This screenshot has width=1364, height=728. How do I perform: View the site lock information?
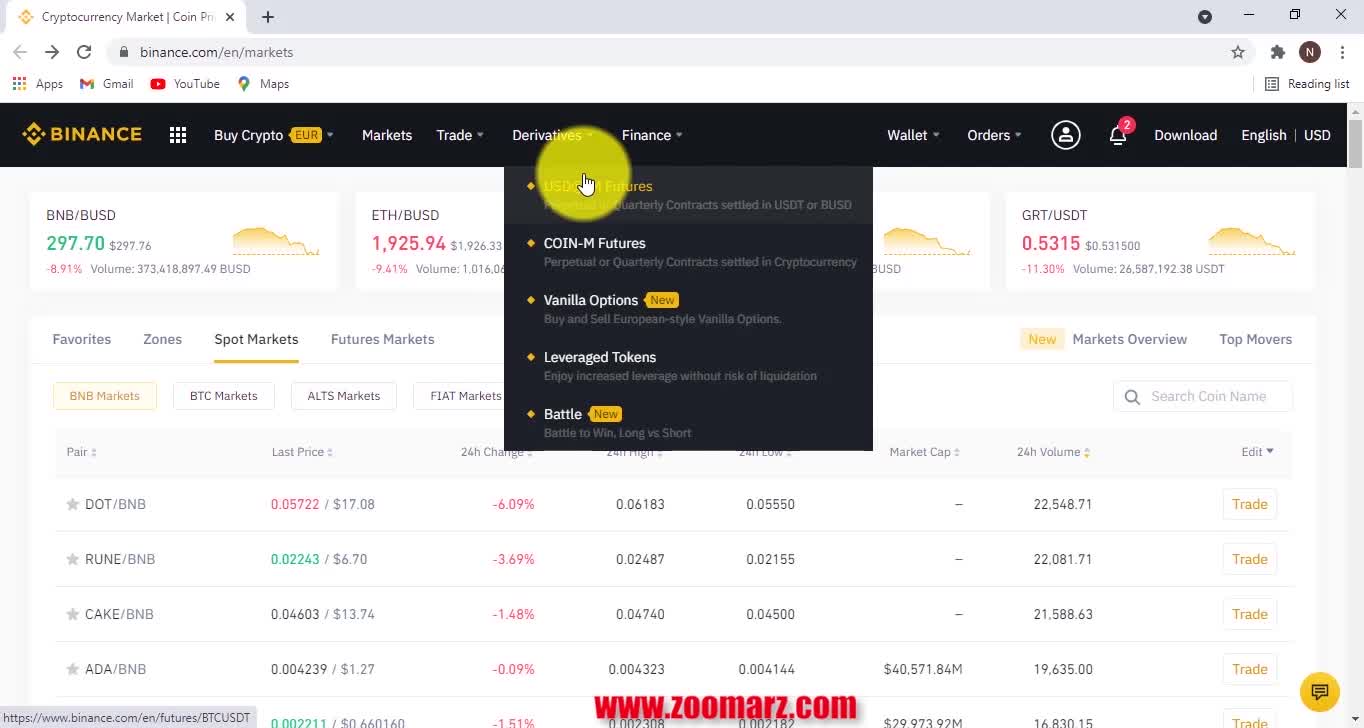pyautogui.click(x=124, y=52)
